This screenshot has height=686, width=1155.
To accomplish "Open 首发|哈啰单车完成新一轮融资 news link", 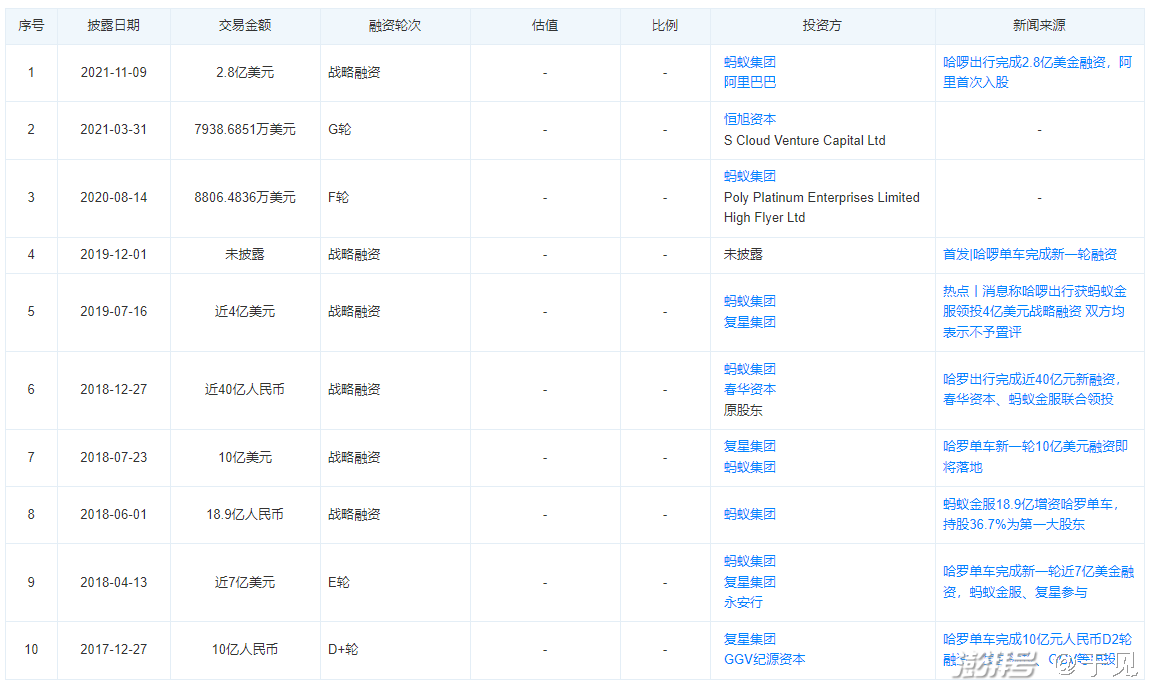I will pyautogui.click(x=1029, y=255).
